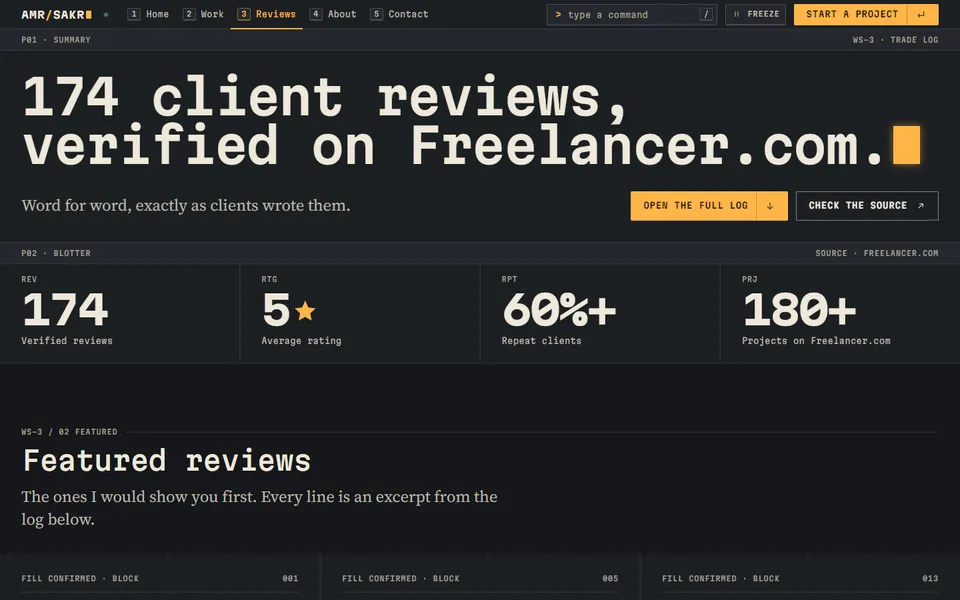Click the star icon next to rating 5
Viewport: 960px width, 600px height.
tap(305, 311)
